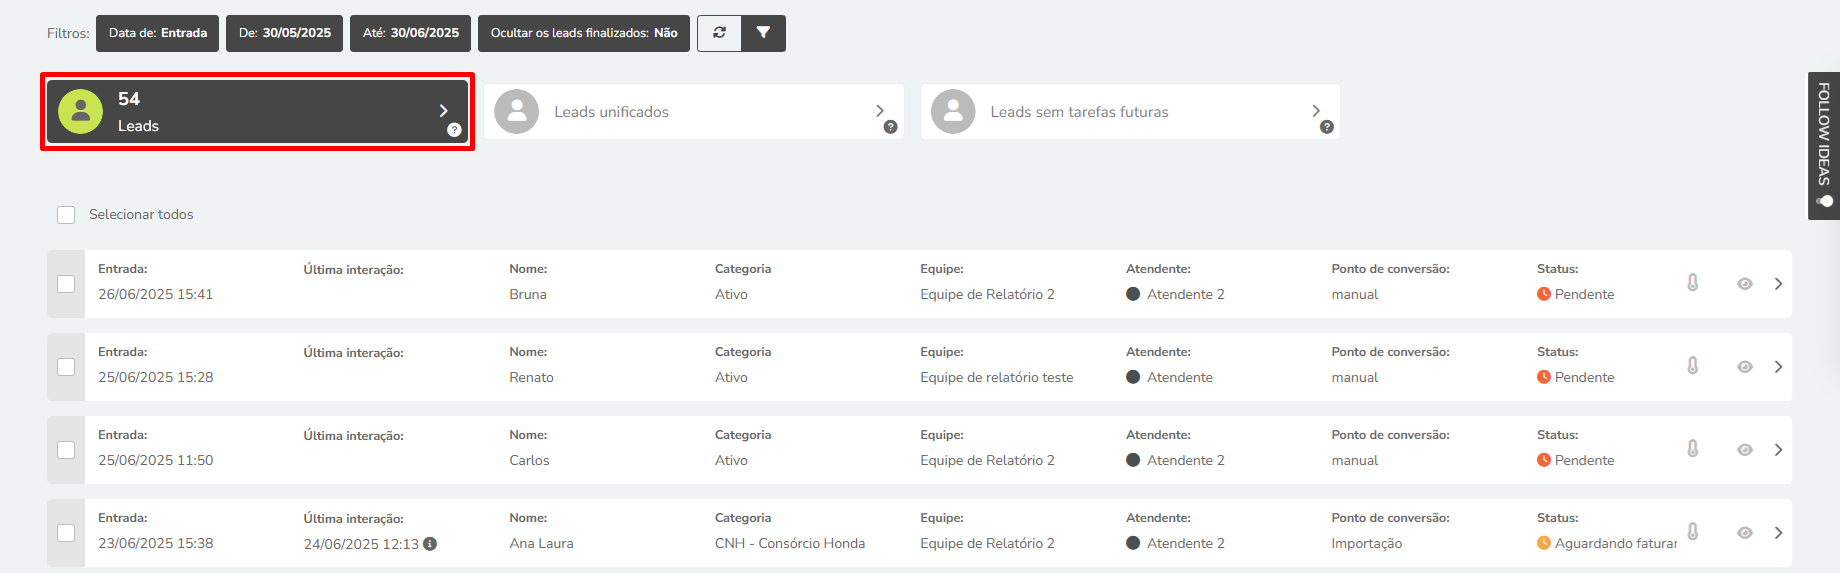This screenshot has height=573, width=1840.
Task: Toggle the eye icon in Renato's row
Action: (x=1745, y=367)
